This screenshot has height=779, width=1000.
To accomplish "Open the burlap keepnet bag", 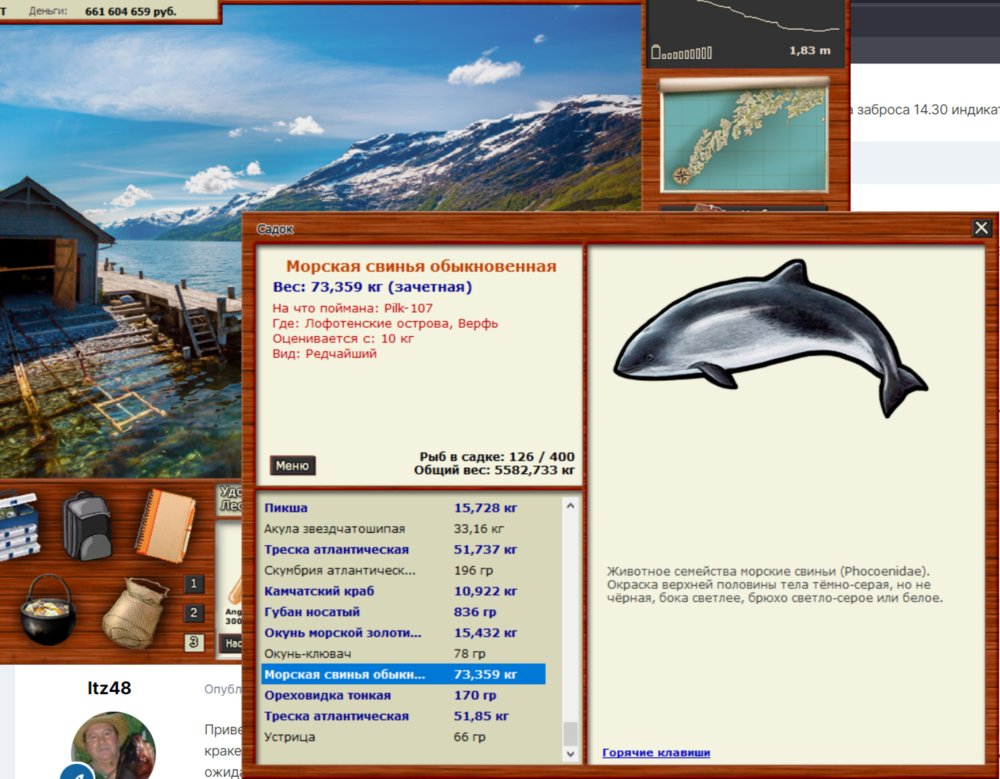I will [135, 612].
